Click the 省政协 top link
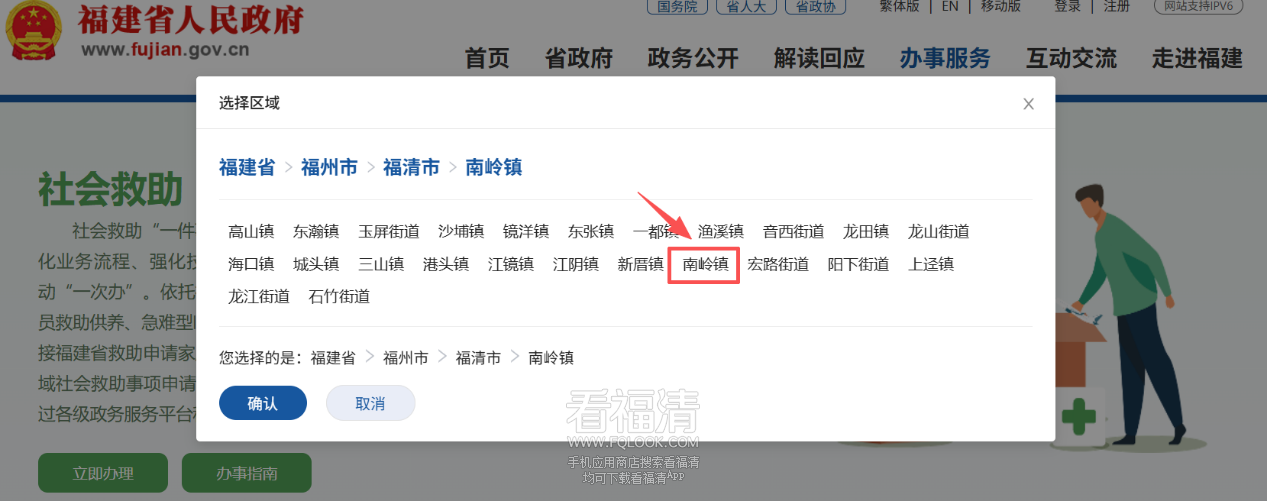 [x=814, y=6]
